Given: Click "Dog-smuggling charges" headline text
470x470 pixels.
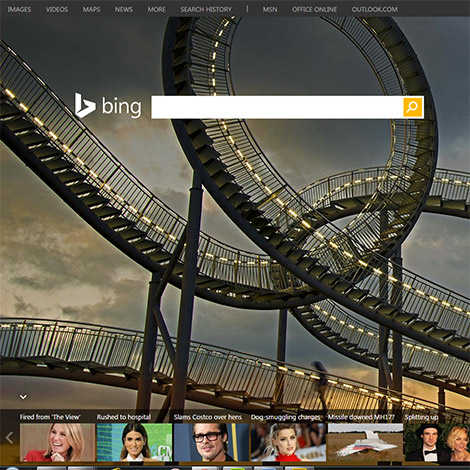Looking at the screenshot, I should click(x=285, y=417).
